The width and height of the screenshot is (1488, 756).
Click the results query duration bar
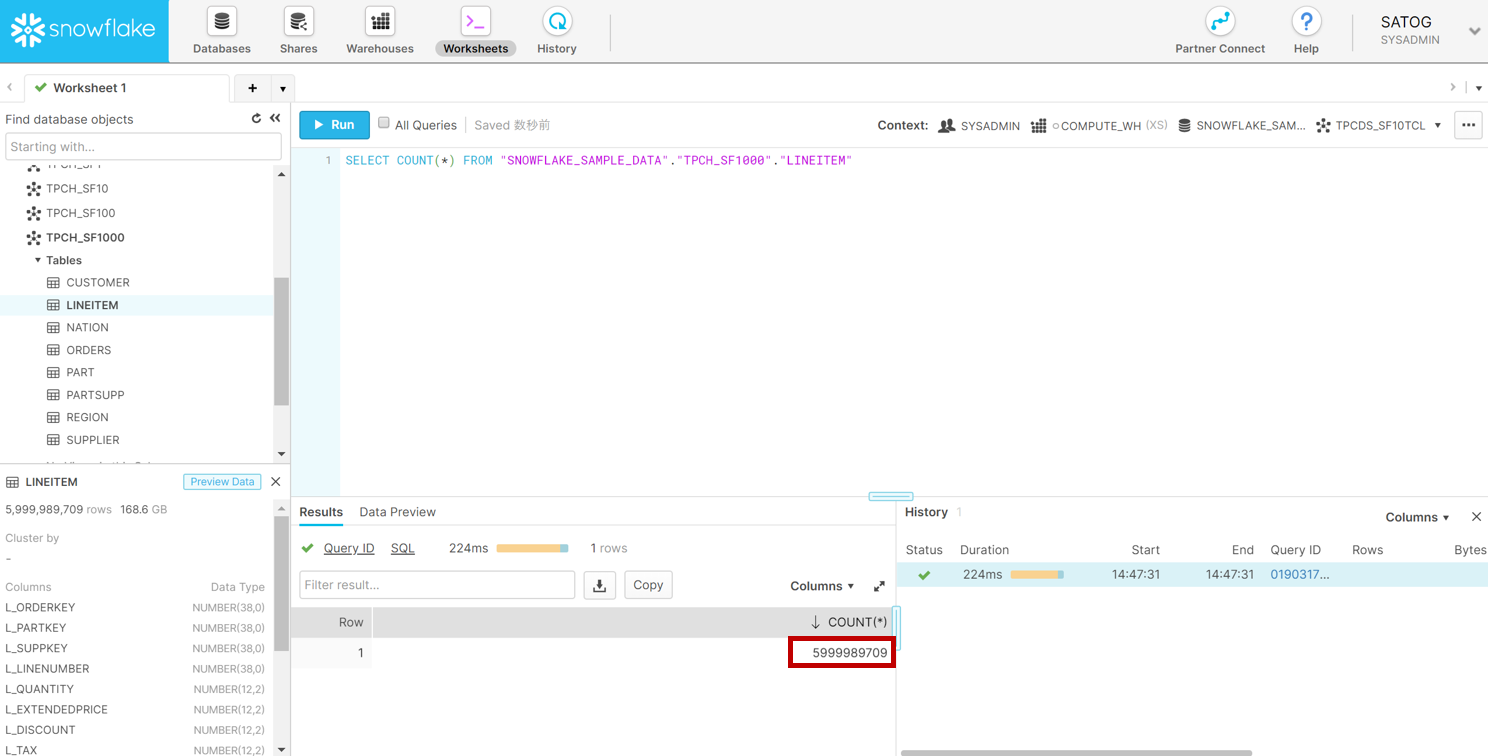(532, 548)
